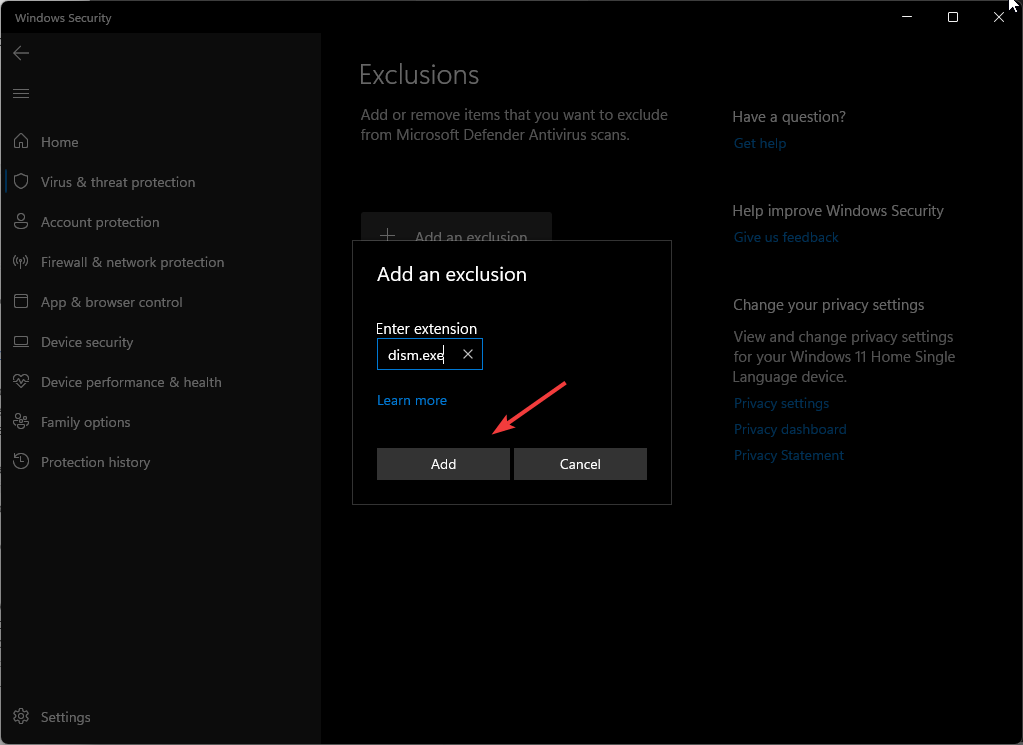Minimize the Windows Security window

coord(907,17)
